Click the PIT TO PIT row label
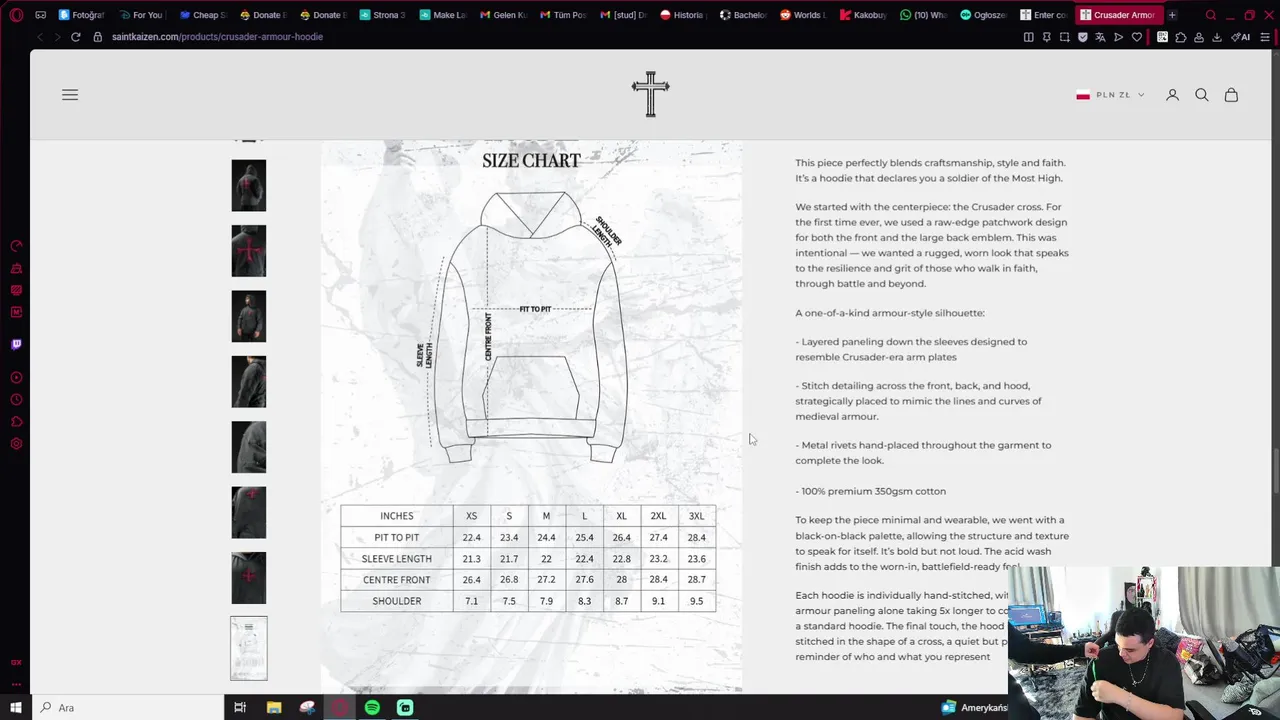This screenshot has height=720, width=1280. (x=397, y=538)
